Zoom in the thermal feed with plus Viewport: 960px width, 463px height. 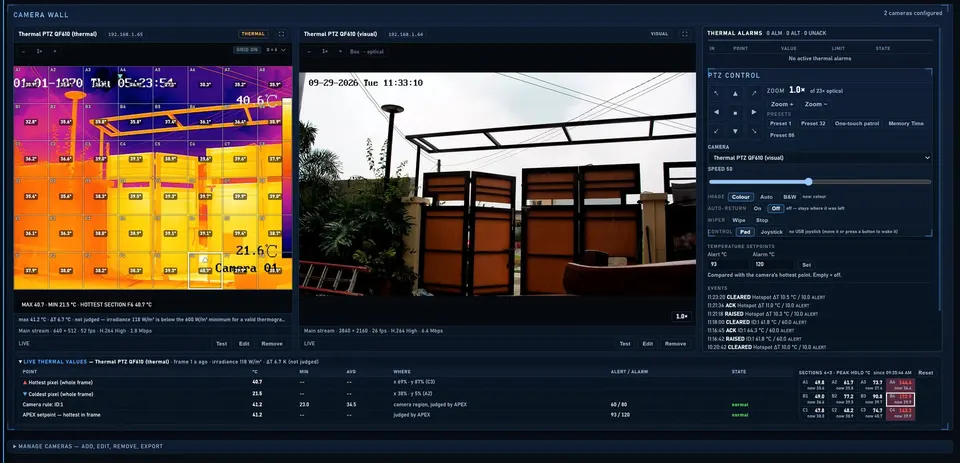54,51
